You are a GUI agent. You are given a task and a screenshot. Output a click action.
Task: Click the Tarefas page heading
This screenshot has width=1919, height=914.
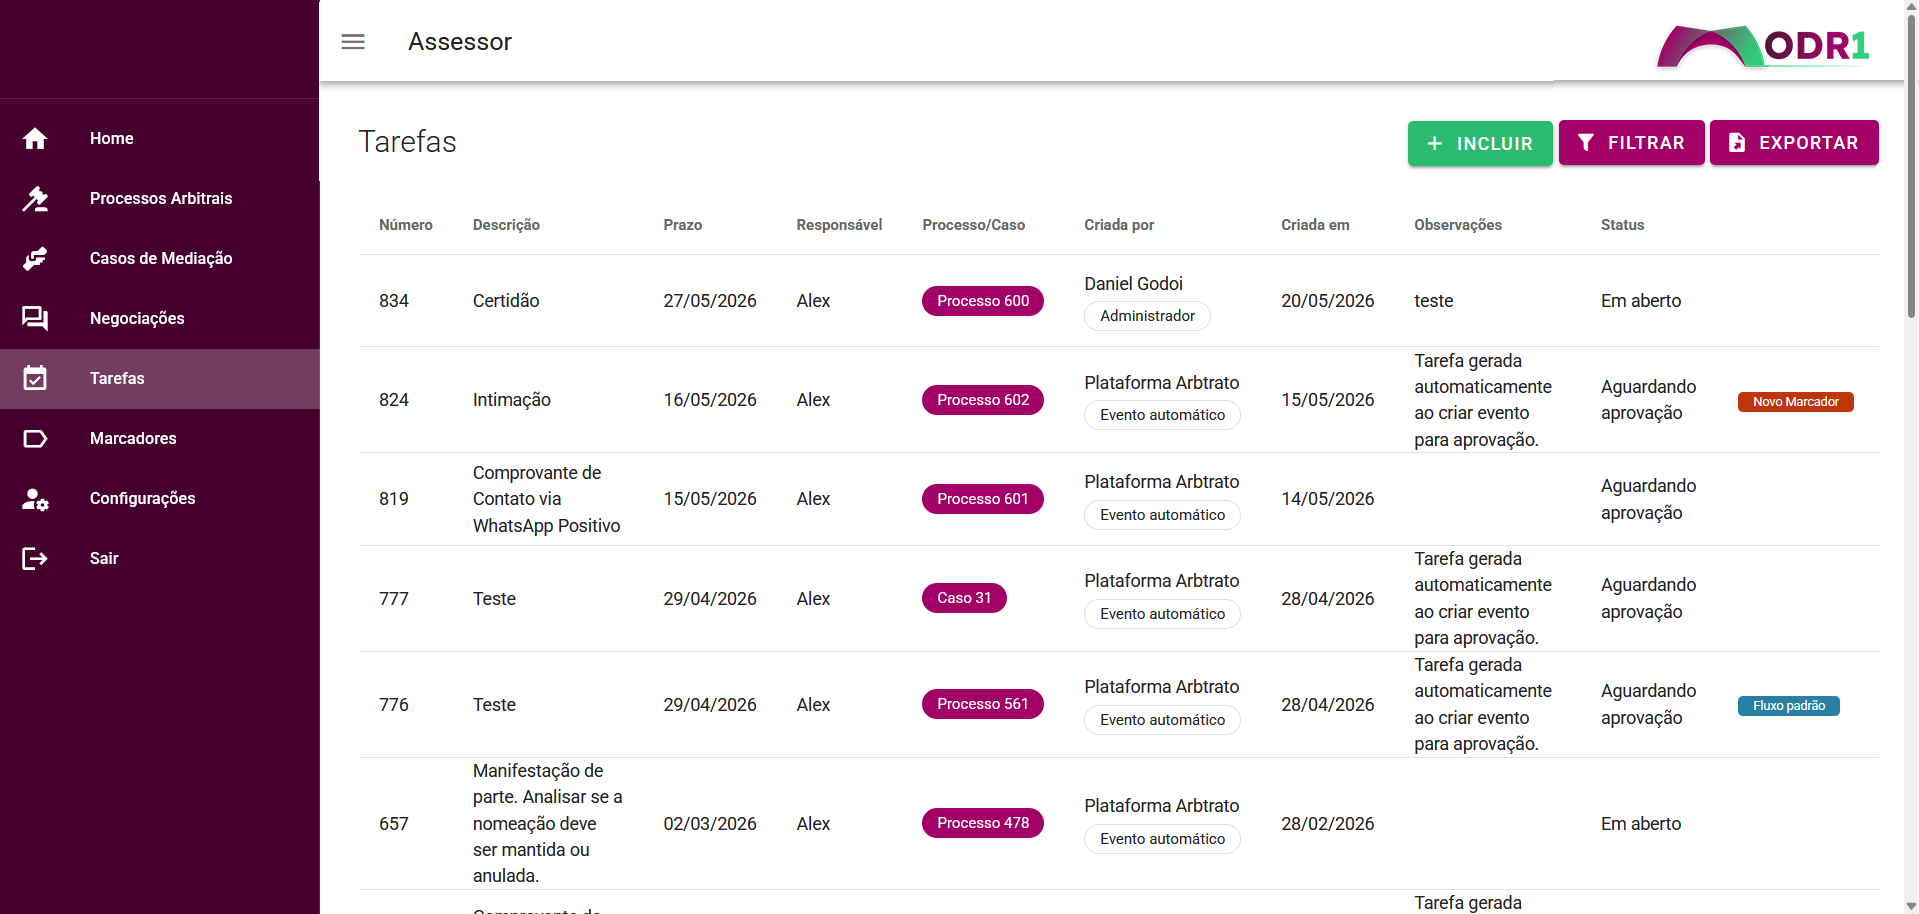click(x=408, y=142)
